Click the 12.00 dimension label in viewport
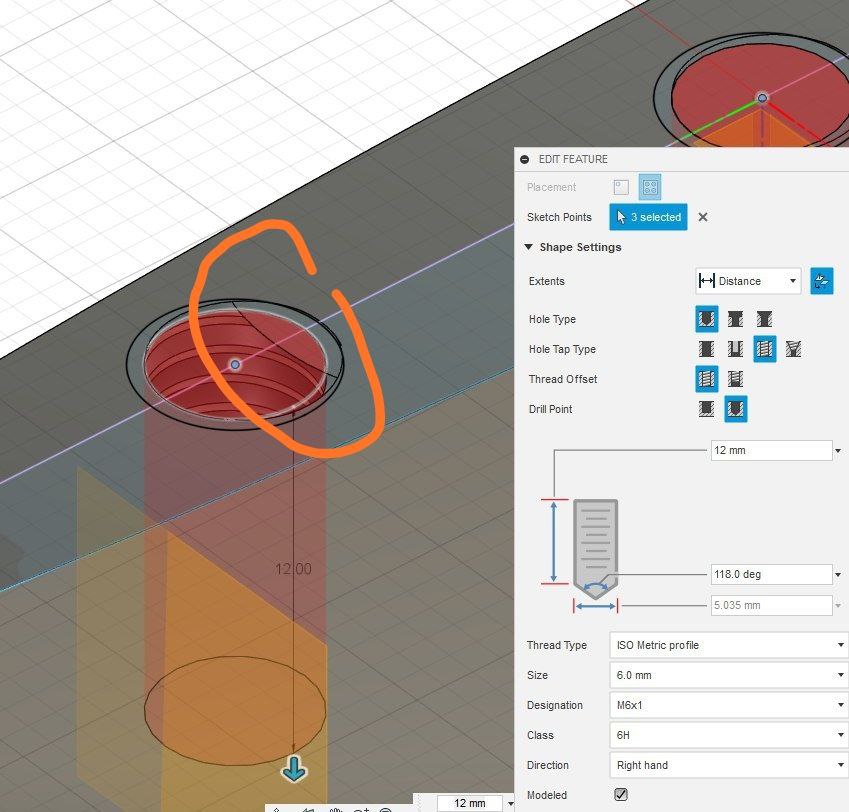 (293, 569)
